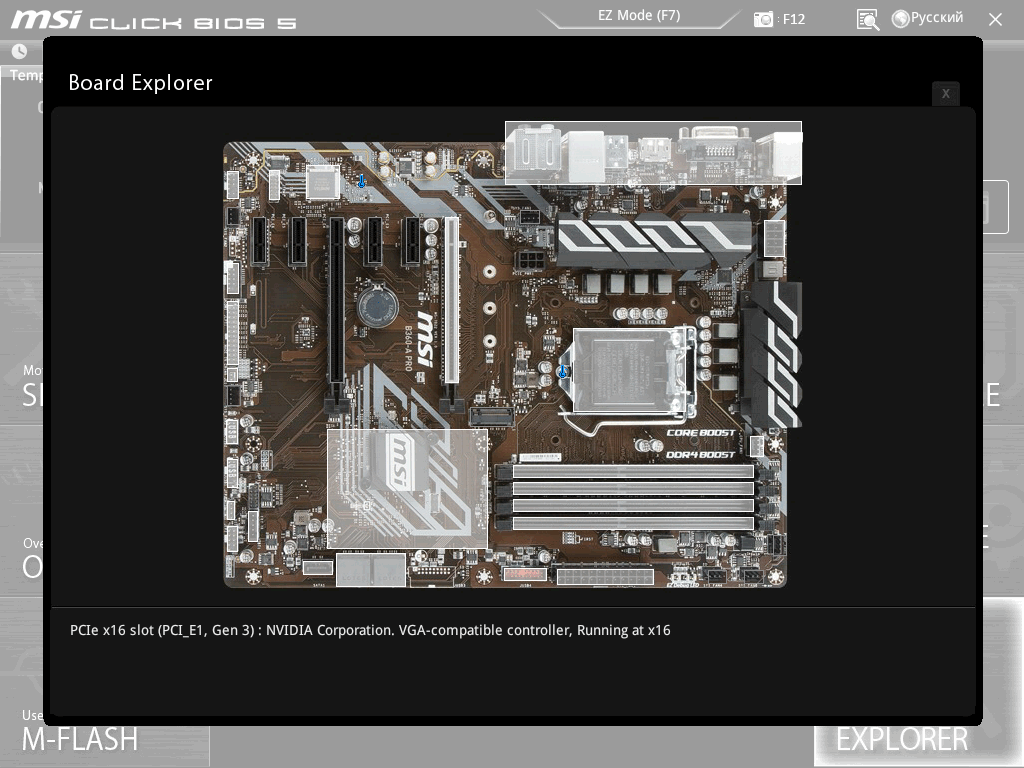Viewport: 1024px width, 768px height.
Task: Click the highlighted MSI chipset heatsink
Action: pyautogui.click(x=408, y=488)
